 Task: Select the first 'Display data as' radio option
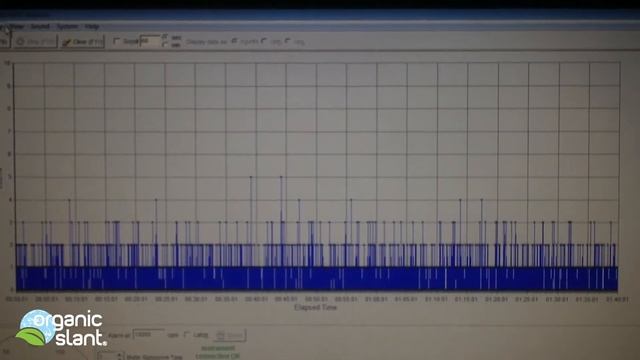click(235, 41)
